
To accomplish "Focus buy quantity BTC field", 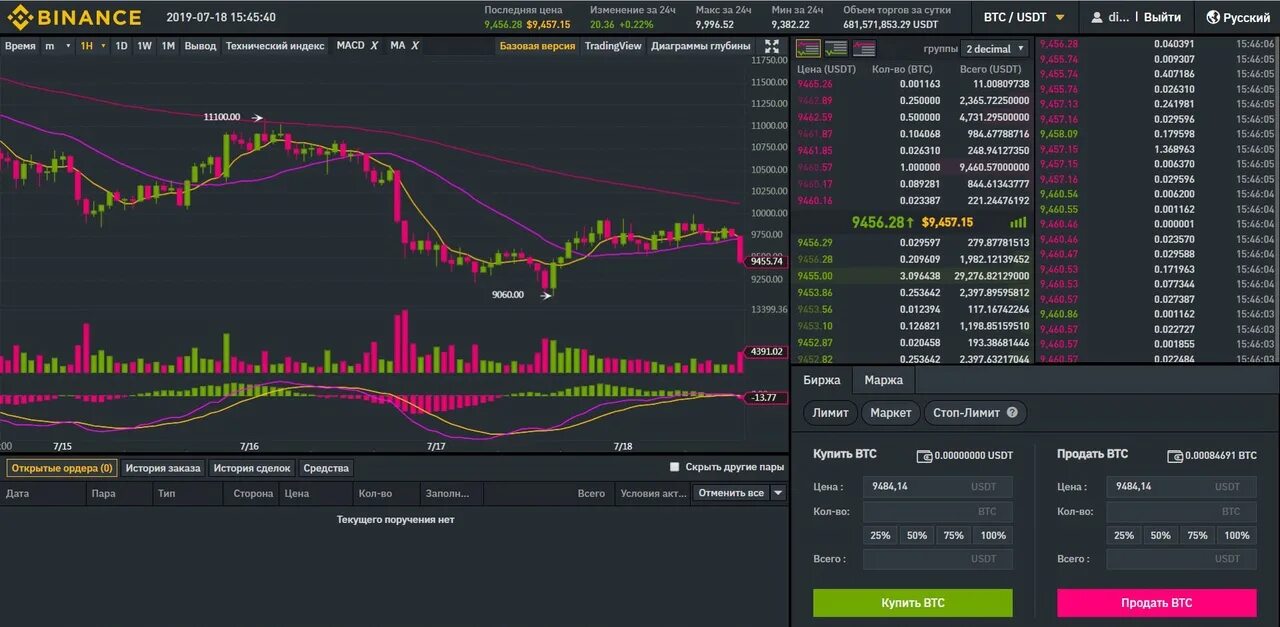I will [938, 511].
